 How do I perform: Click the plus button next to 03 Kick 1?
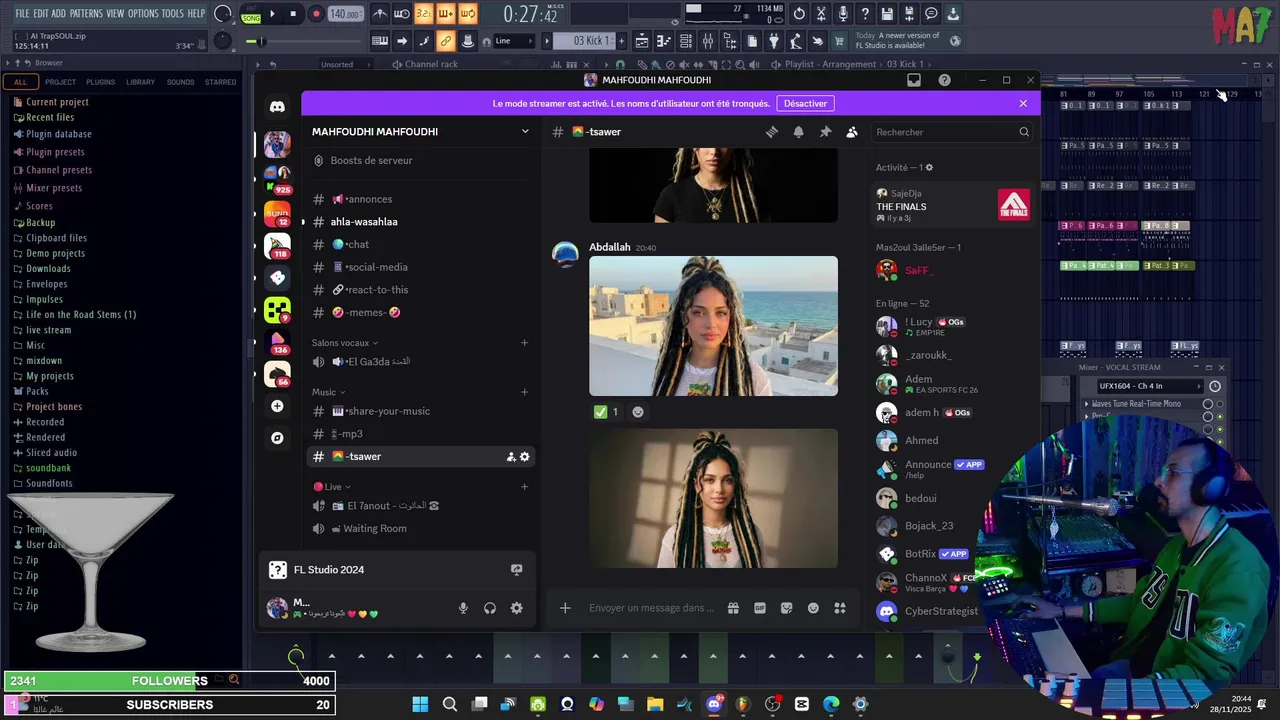(621, 41)
